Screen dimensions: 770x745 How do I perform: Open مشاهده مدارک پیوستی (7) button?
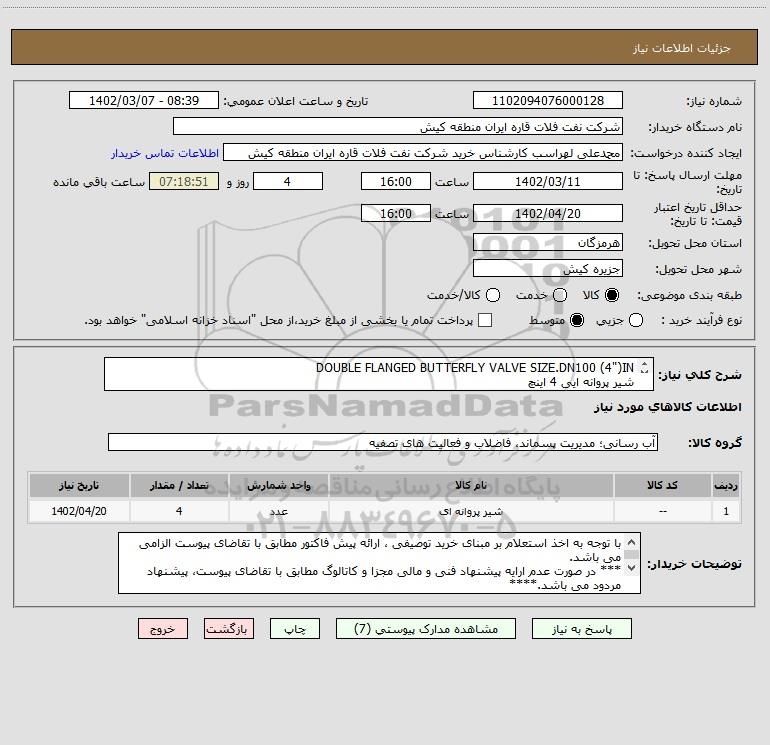(x=426, y=629)
